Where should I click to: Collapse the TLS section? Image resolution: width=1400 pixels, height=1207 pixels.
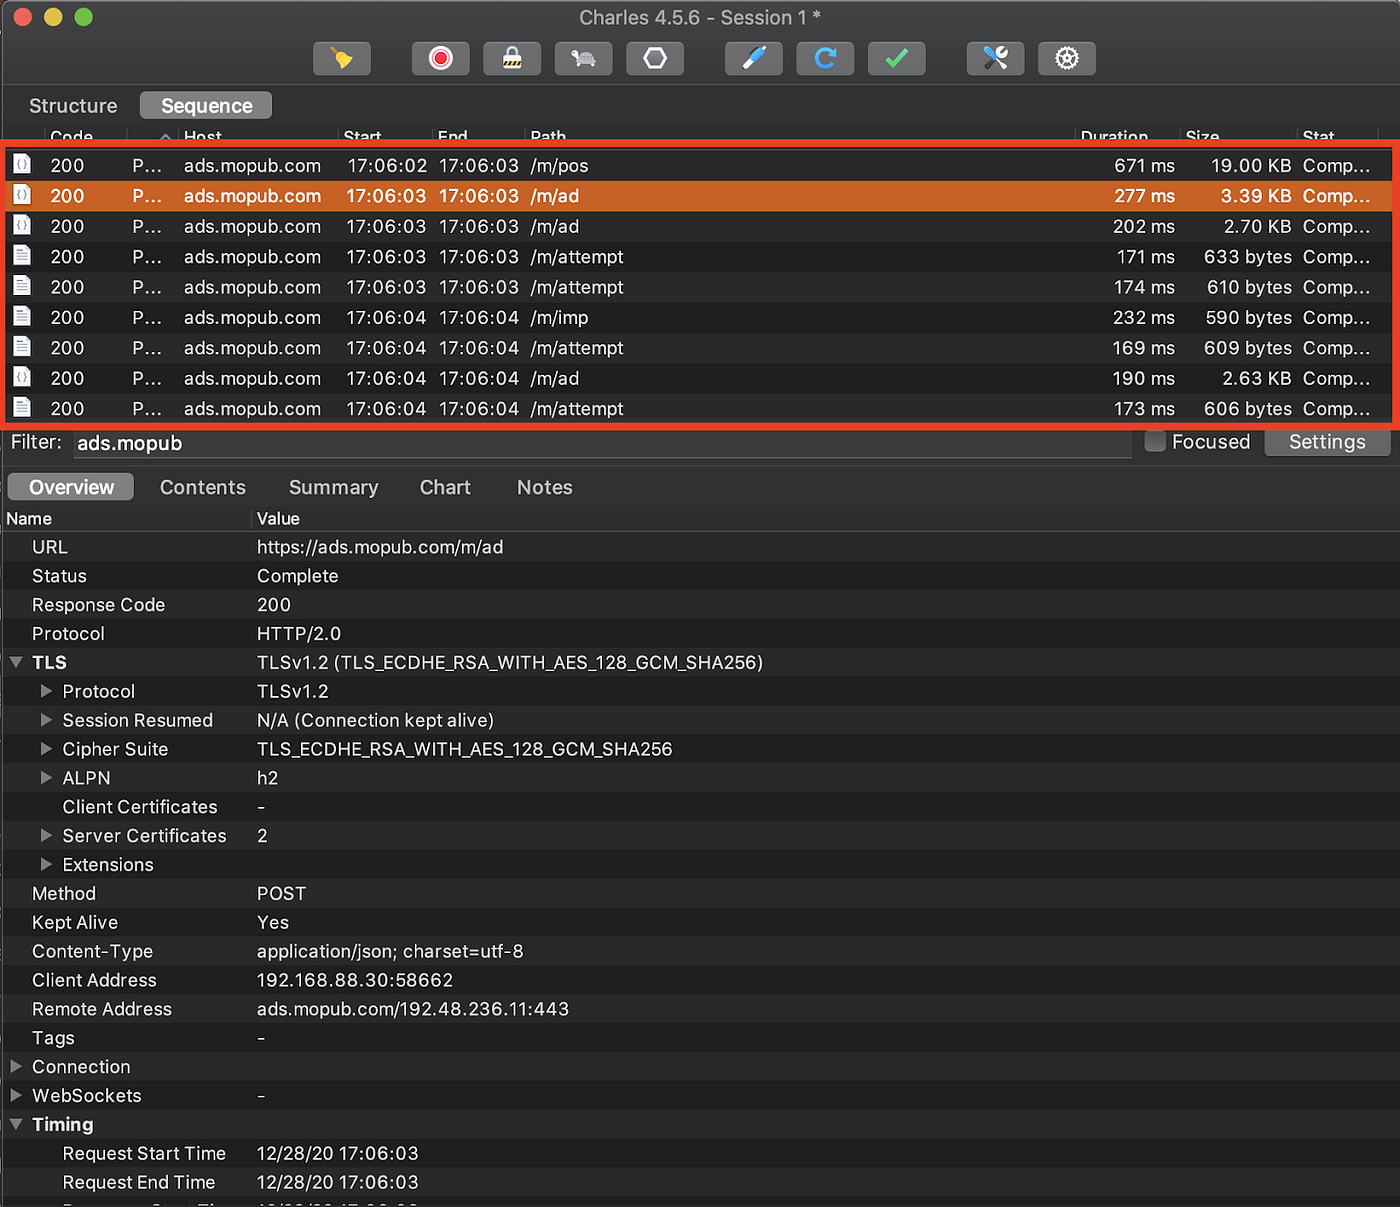click(16, 663)
